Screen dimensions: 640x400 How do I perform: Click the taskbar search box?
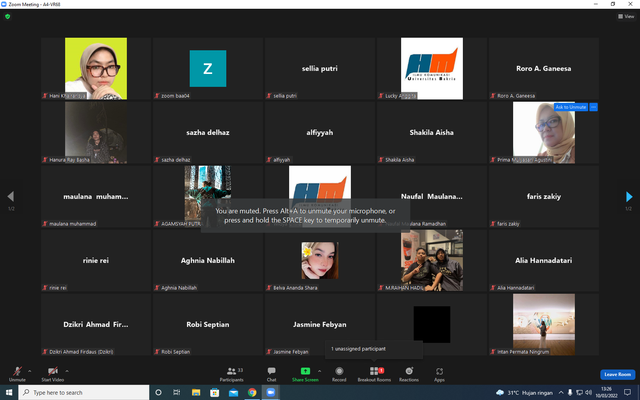[x=84, y=392]
